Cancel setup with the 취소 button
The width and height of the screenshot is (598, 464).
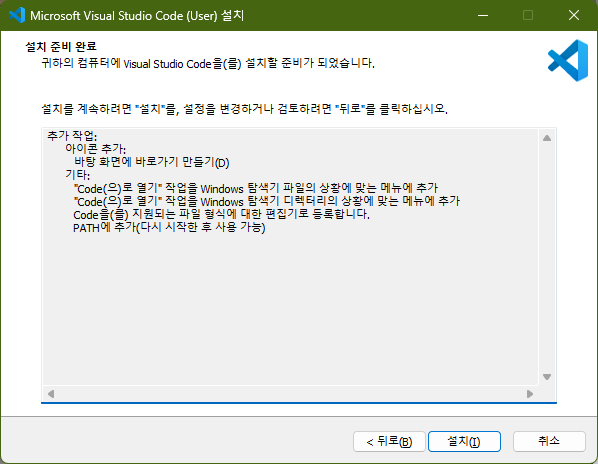coord(549,442)
